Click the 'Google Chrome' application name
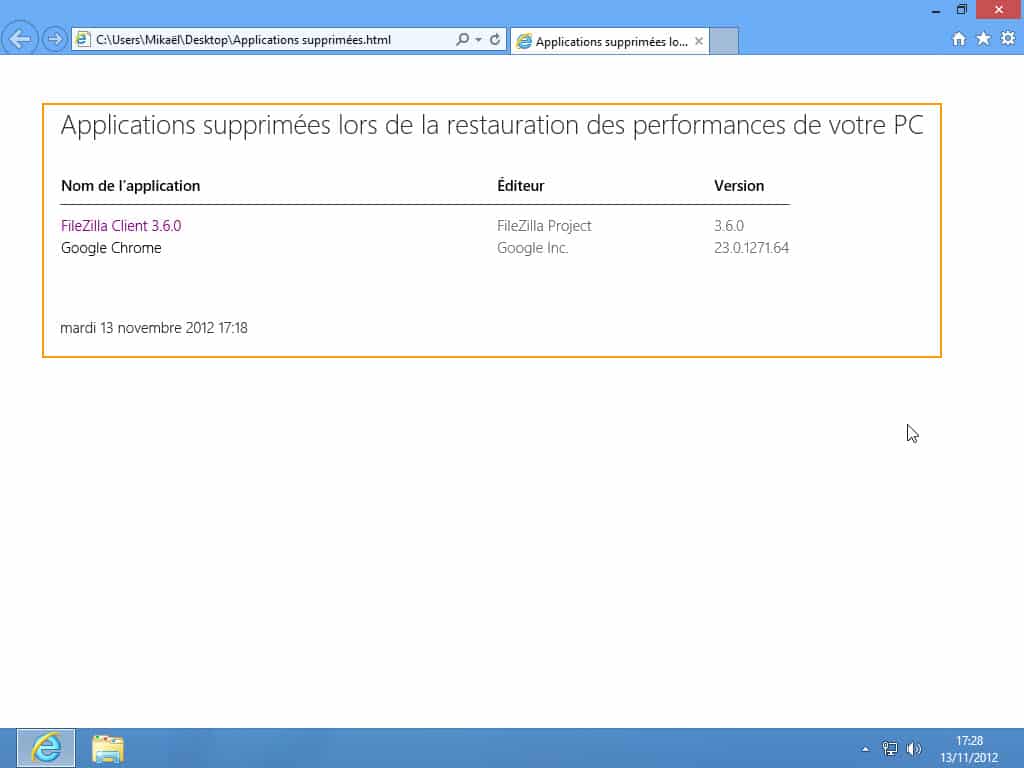The width and height of the screenshot is (1024, 768). point(111,248)
